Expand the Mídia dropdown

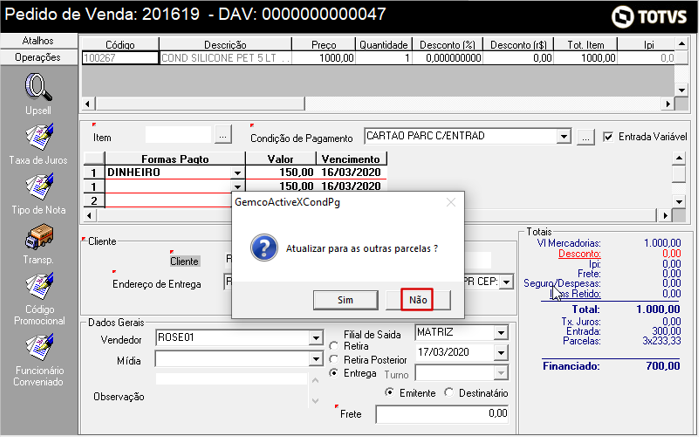click(x=316, y=359)
